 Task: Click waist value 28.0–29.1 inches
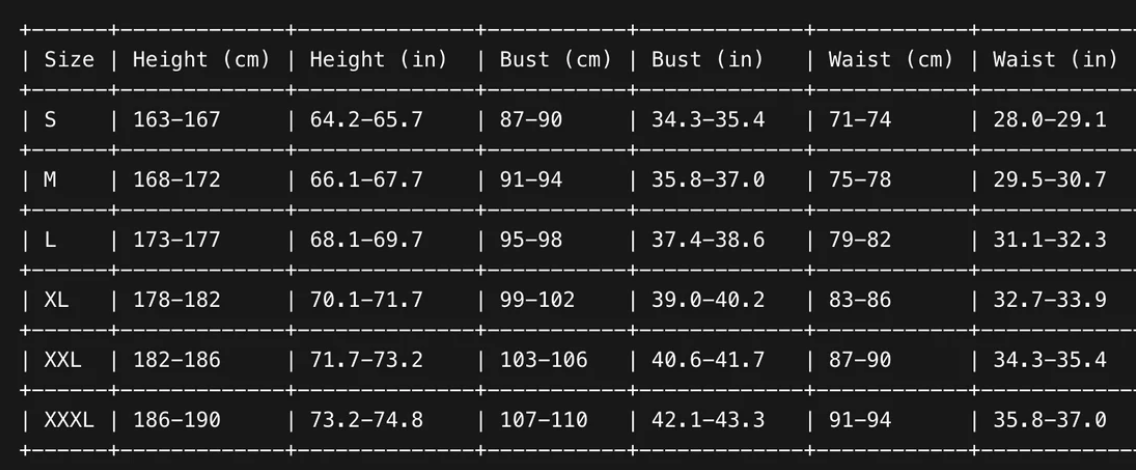1049,120
